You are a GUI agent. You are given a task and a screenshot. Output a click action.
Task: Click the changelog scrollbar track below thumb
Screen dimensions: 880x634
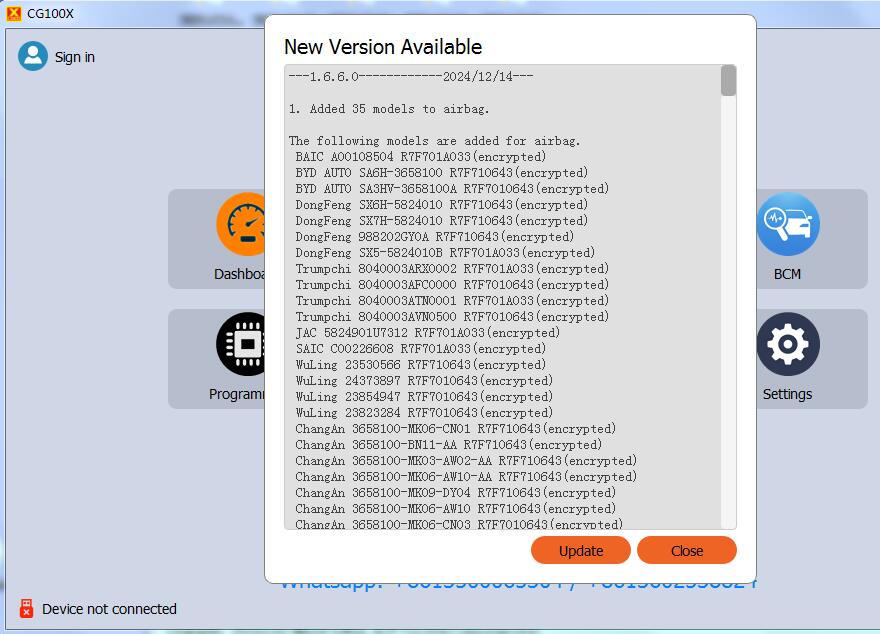tap(728, 311)
